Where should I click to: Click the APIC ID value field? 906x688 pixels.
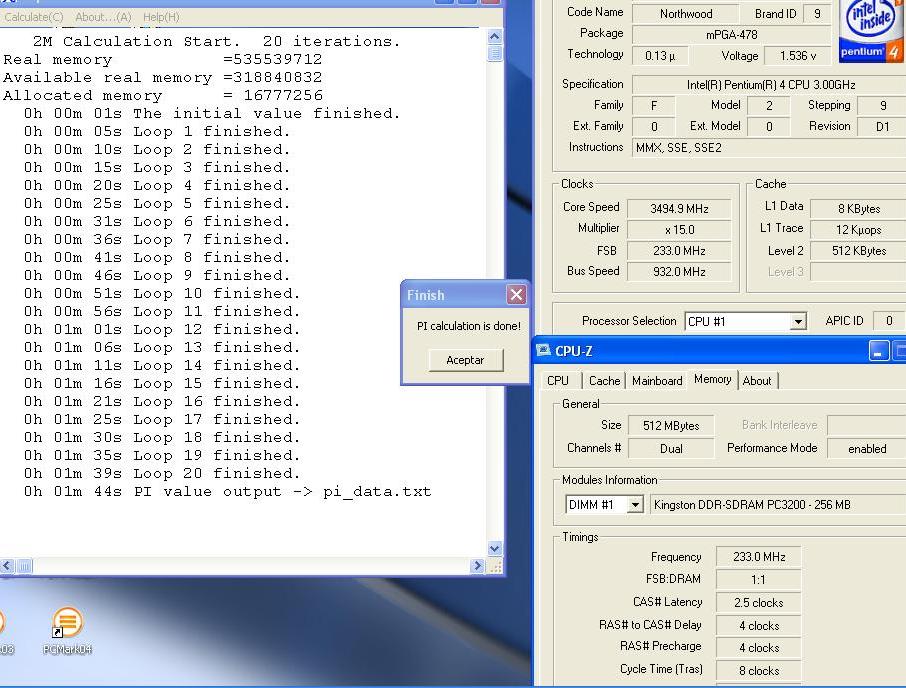(x=888, y=321)
